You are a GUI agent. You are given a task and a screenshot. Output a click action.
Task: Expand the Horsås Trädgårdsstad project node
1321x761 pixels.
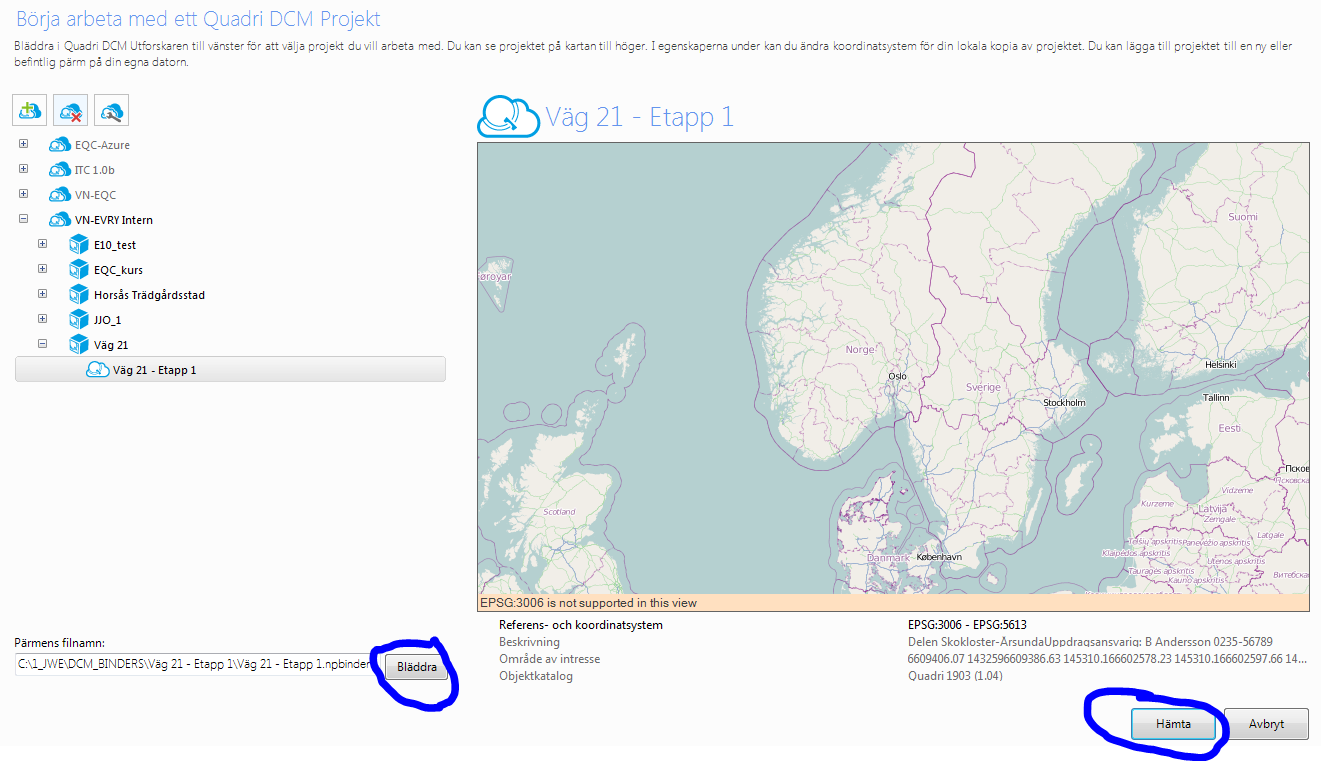pos(42,294)
